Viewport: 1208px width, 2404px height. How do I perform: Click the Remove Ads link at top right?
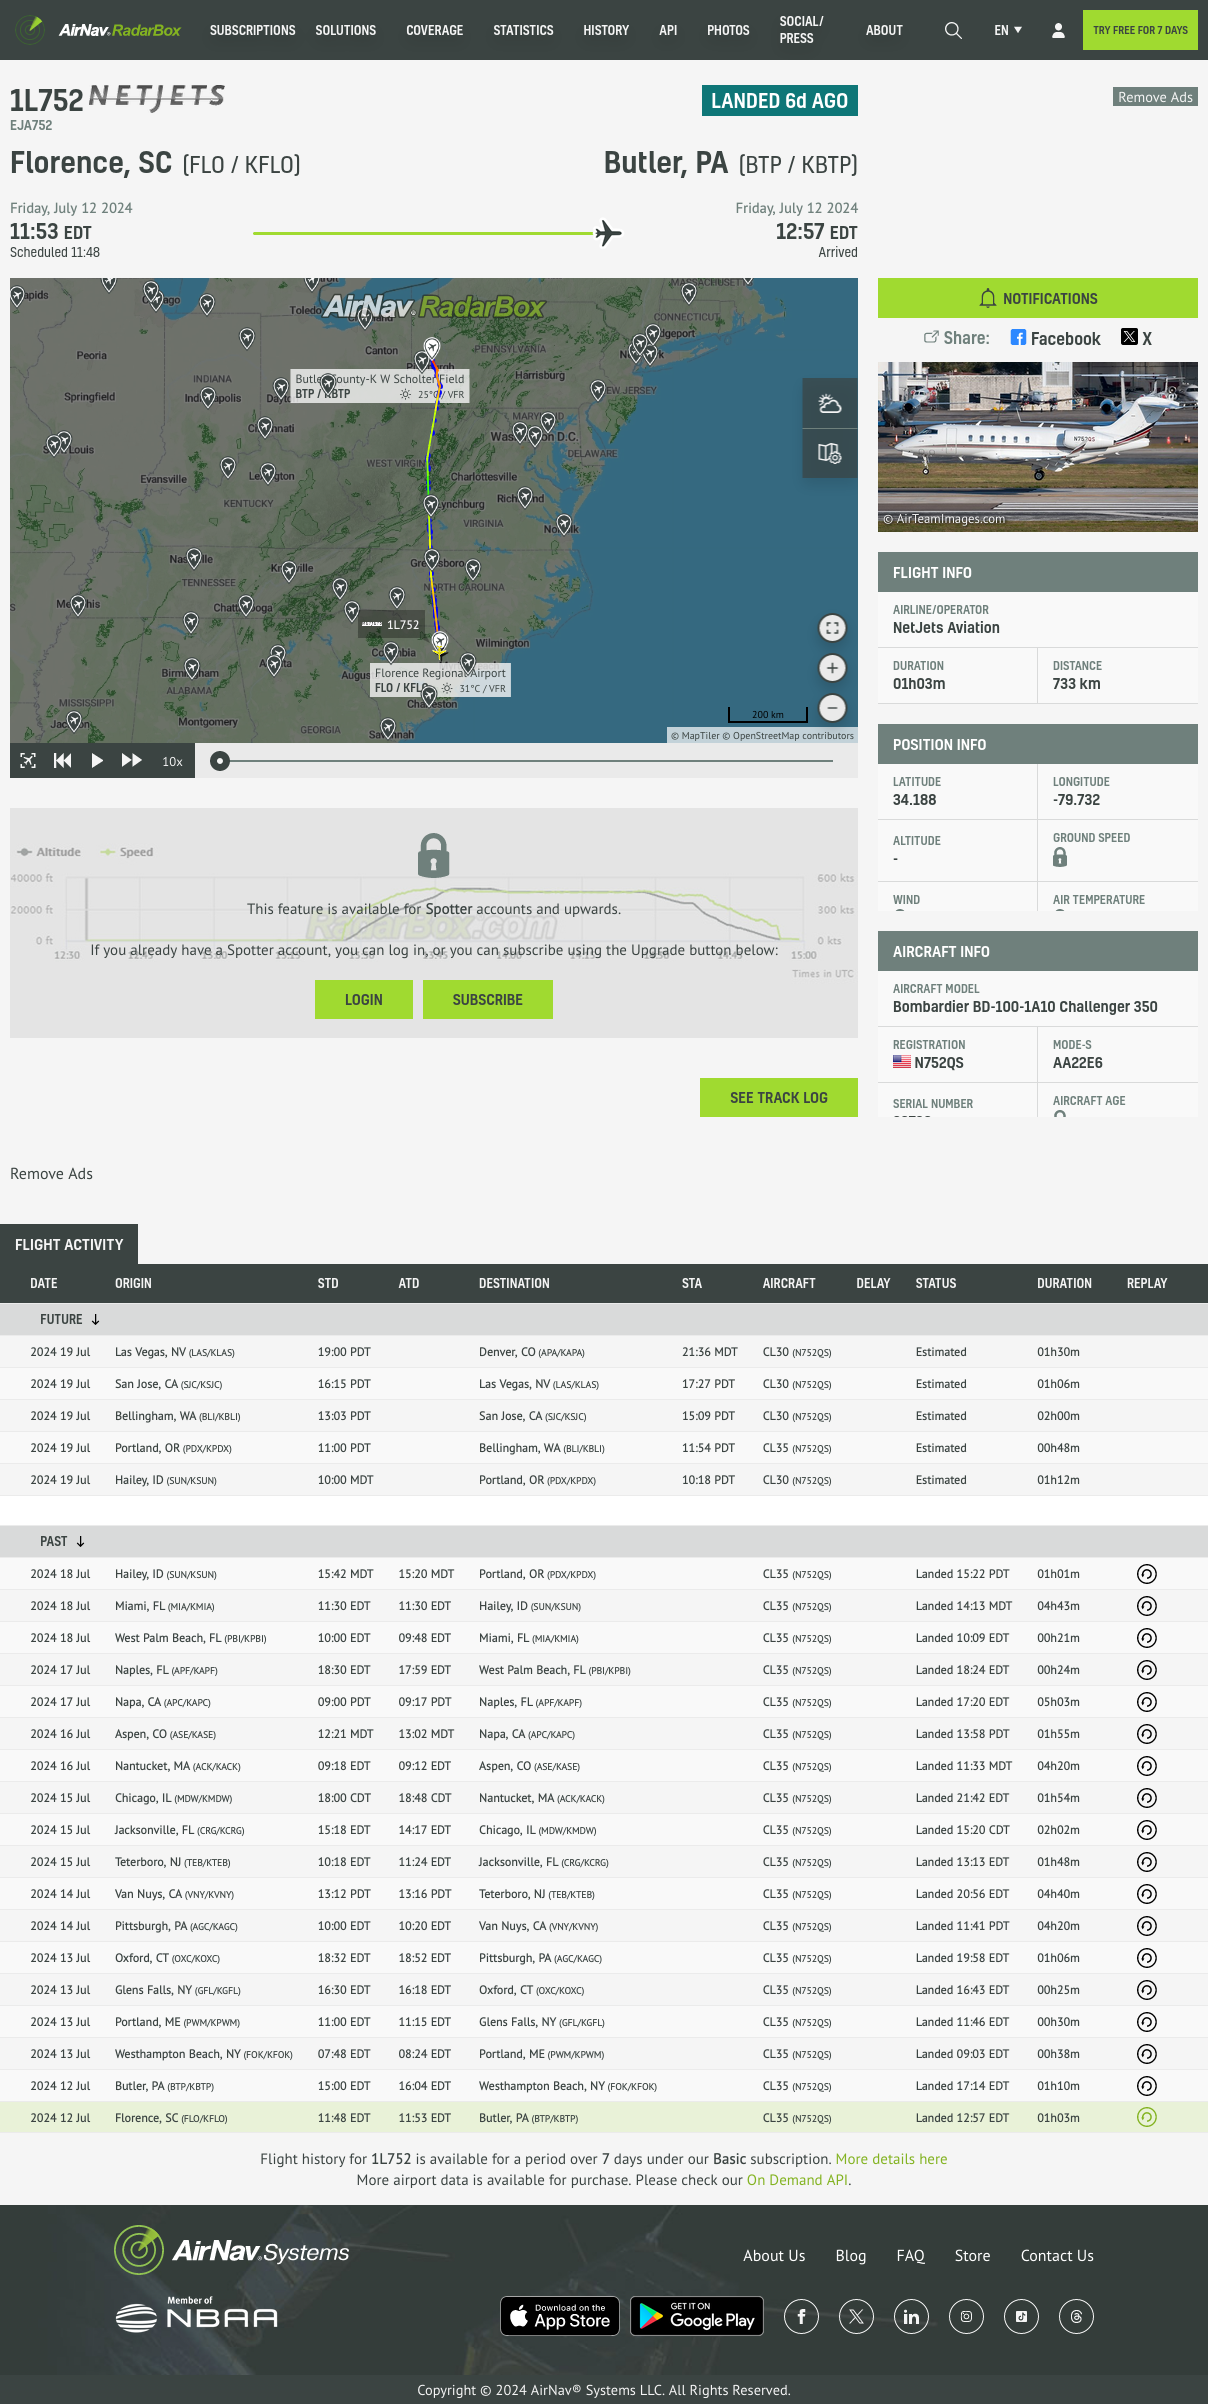tap(1155, 97)
